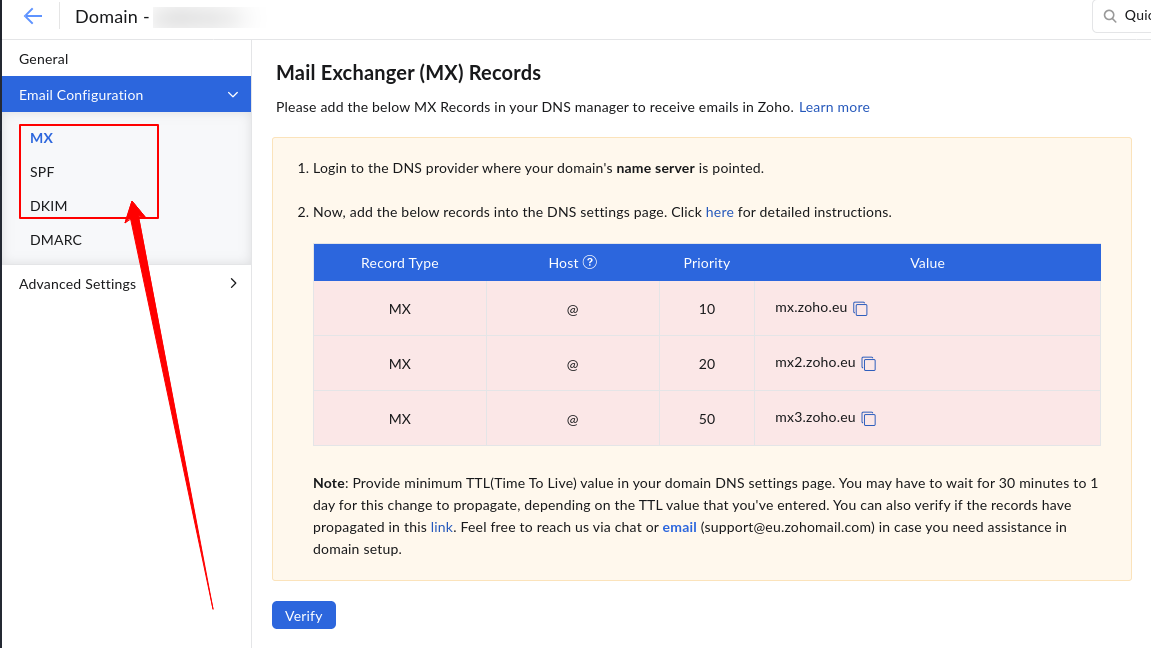Screen dimensions: 1151x648
Task: Open the General settings section
Action: pyautogui.click(x=43, y=59)
